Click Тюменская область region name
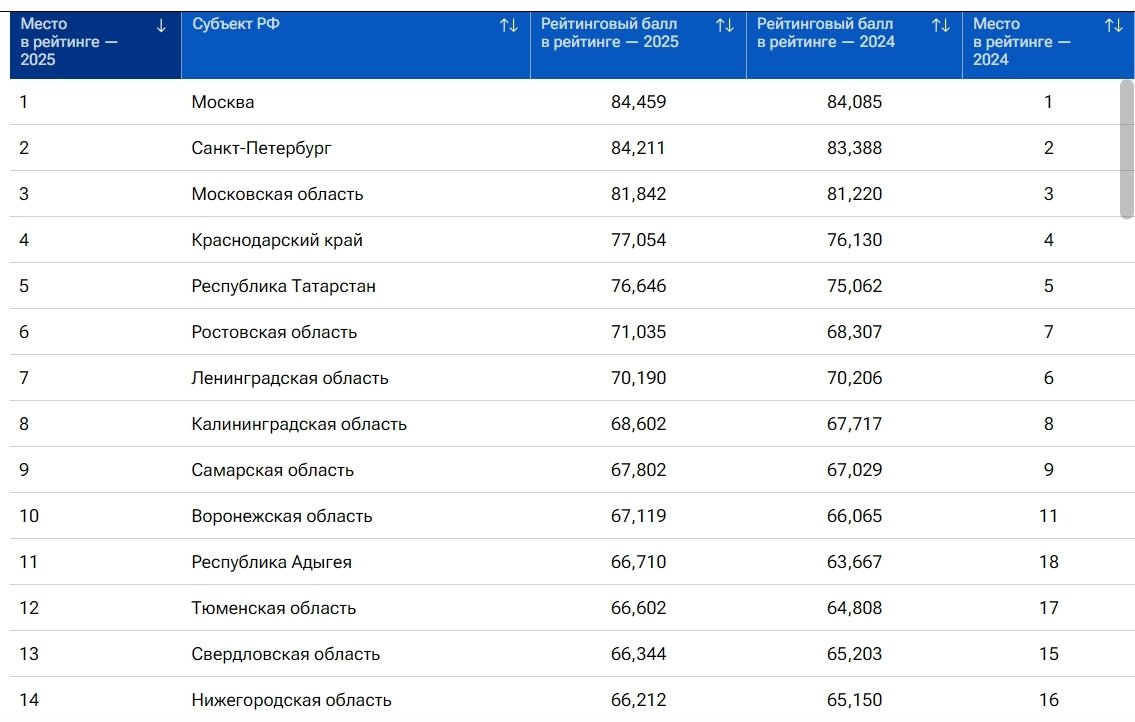 273,608
